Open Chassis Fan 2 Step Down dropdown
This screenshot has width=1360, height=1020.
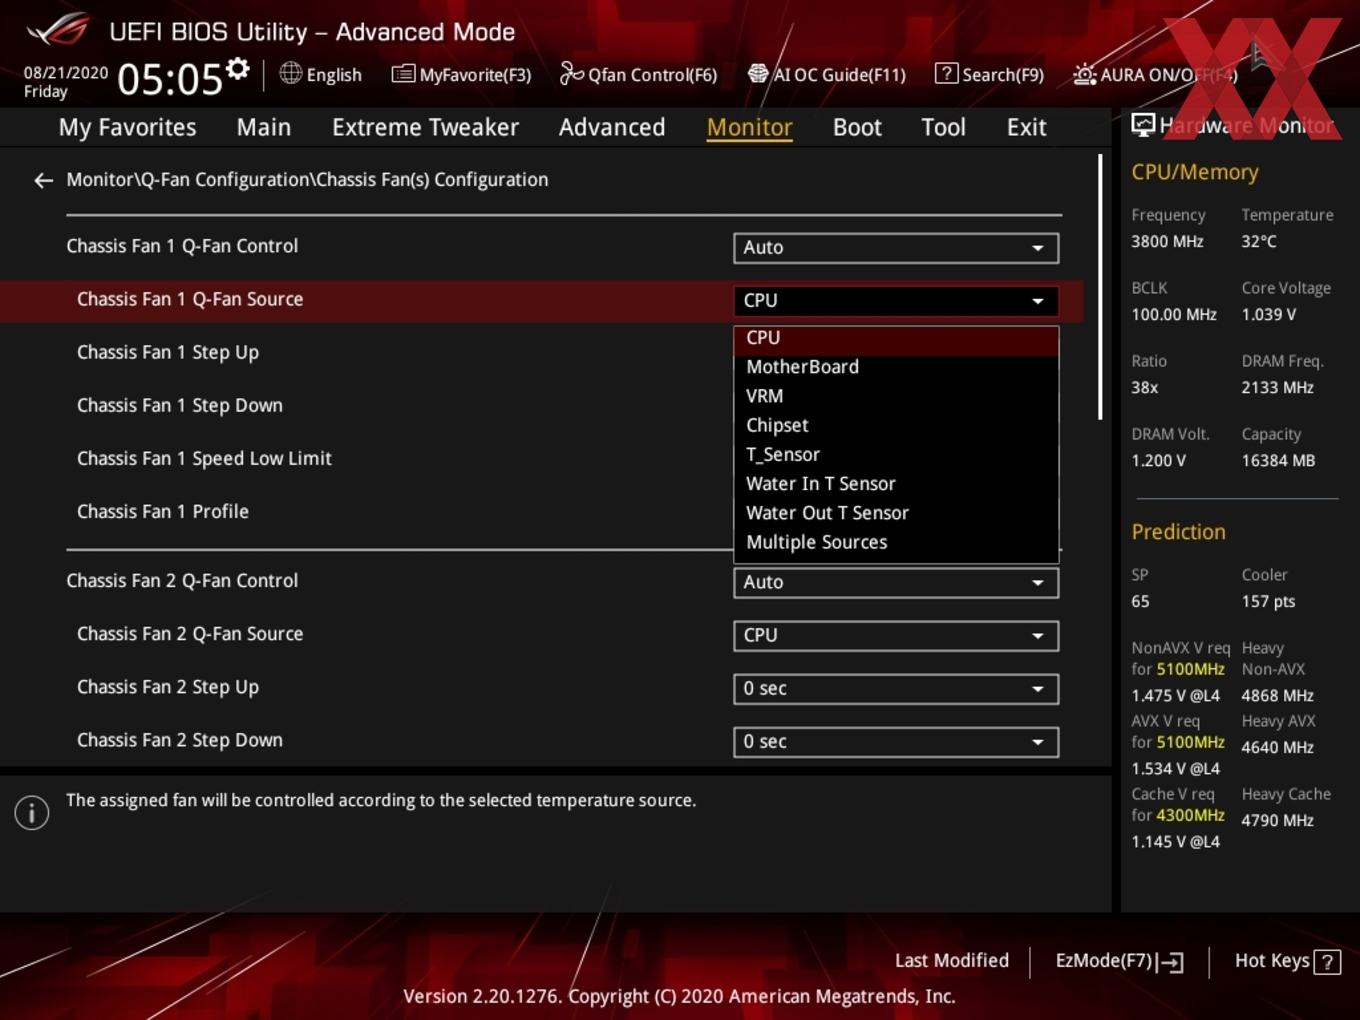tap(896, 742)
